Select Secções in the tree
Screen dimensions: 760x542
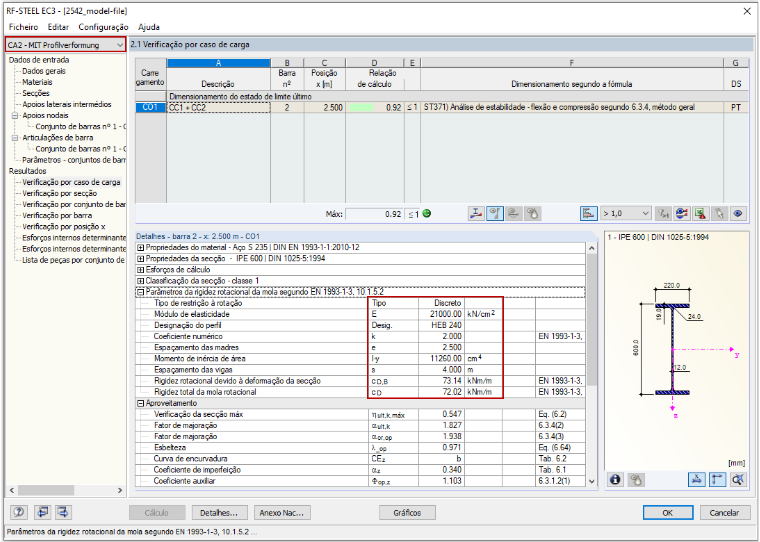(x=35, y=93)
